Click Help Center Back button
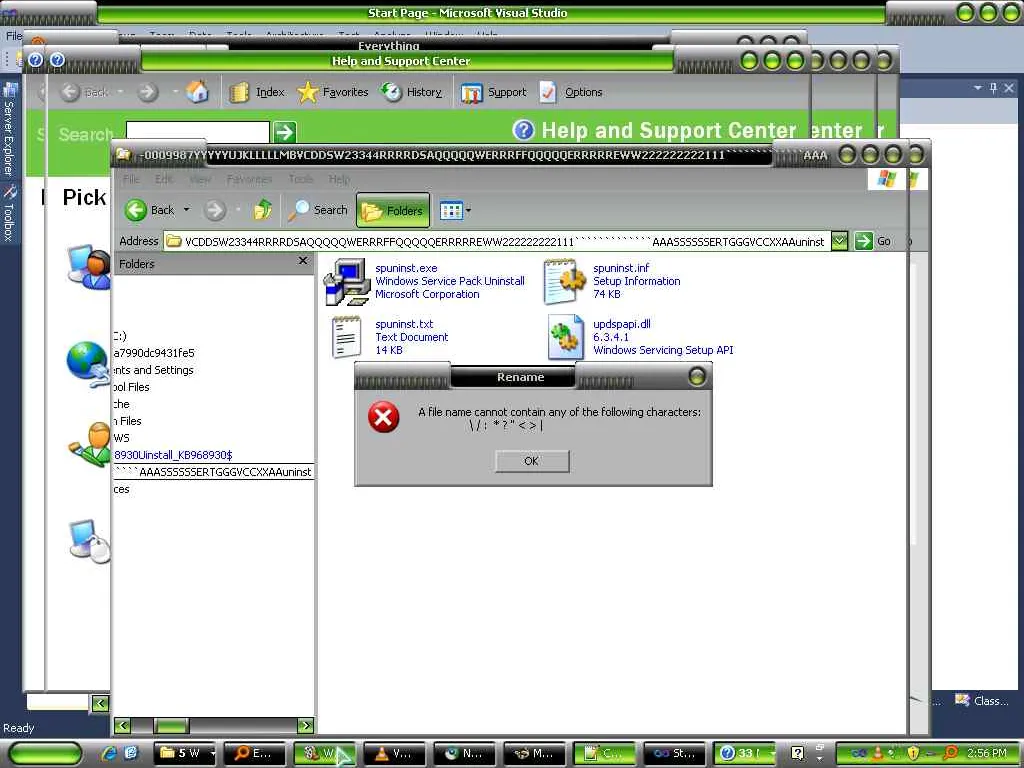This screenshot has width=1024, height=768. 85,92
